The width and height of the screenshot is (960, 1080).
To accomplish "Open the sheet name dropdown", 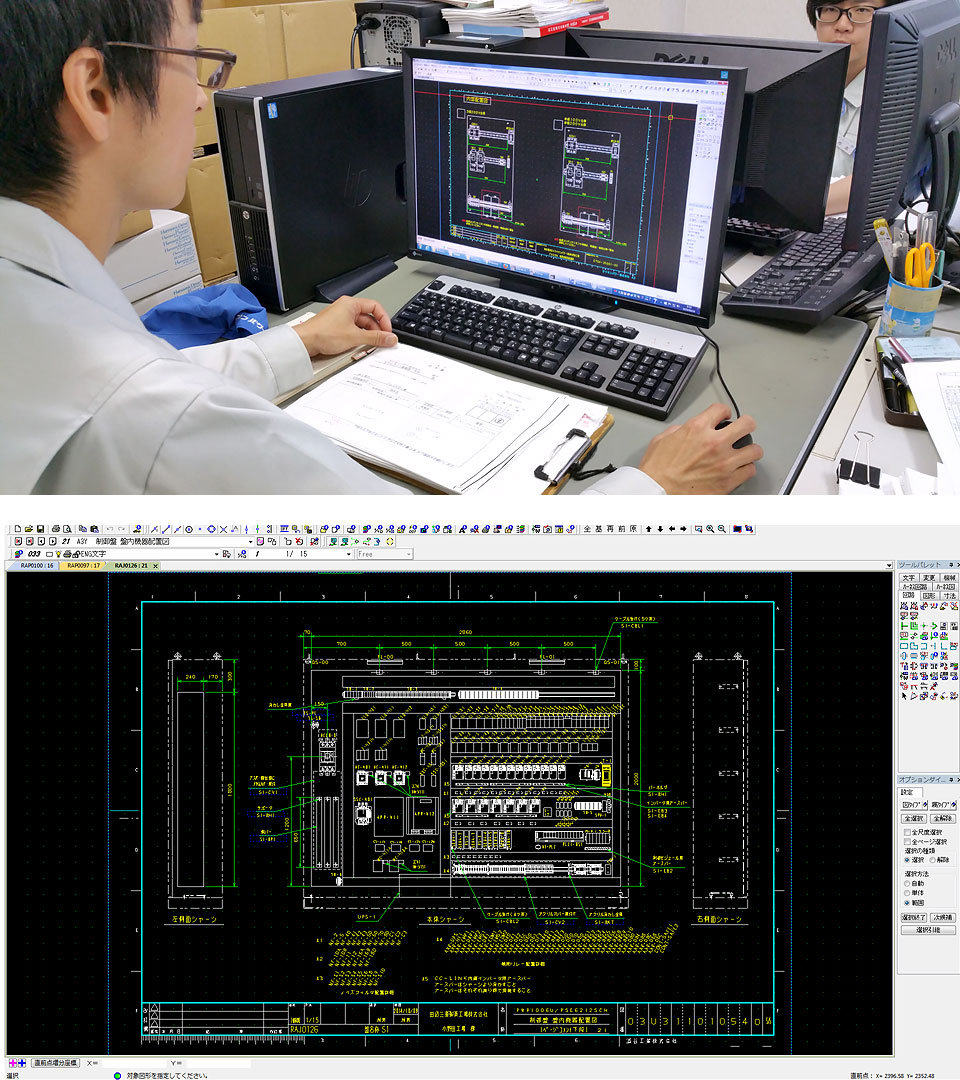I will 250,541.
